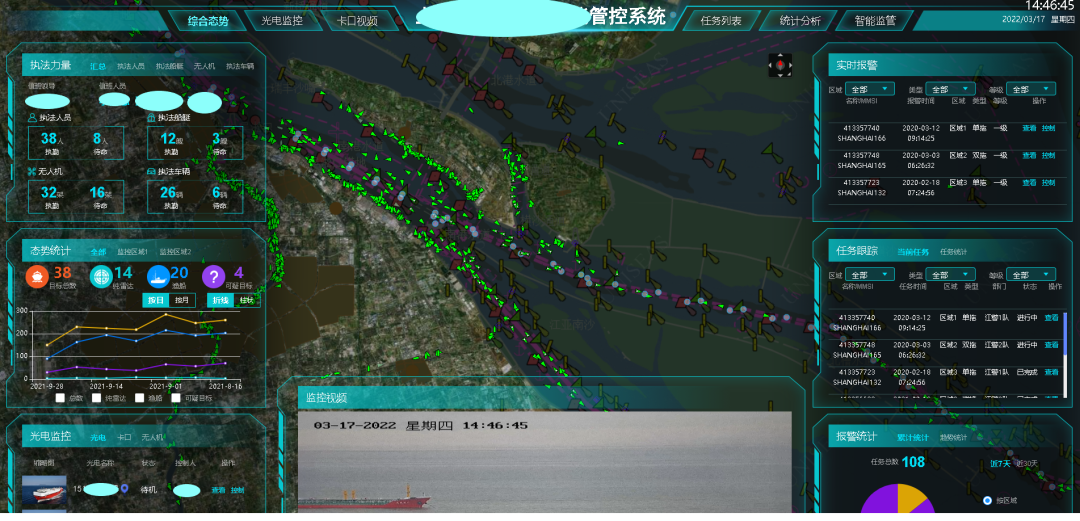Image resolution: width=1080 pixels, height=521 pixels.
Task: Open 区域 dropdown in 实时报警 panel
Action: click(x=869, y=89)
